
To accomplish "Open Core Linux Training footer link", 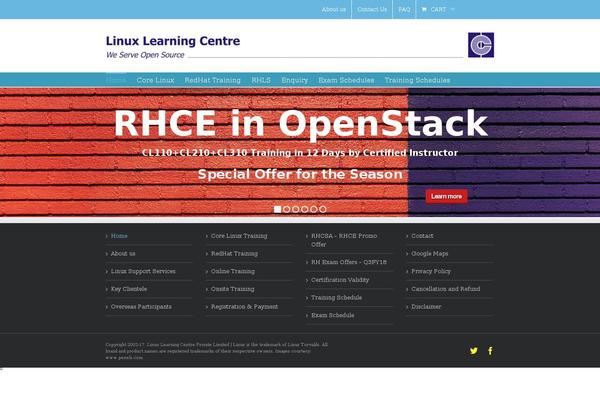I will pyautogui.click(x=239, y=236).
